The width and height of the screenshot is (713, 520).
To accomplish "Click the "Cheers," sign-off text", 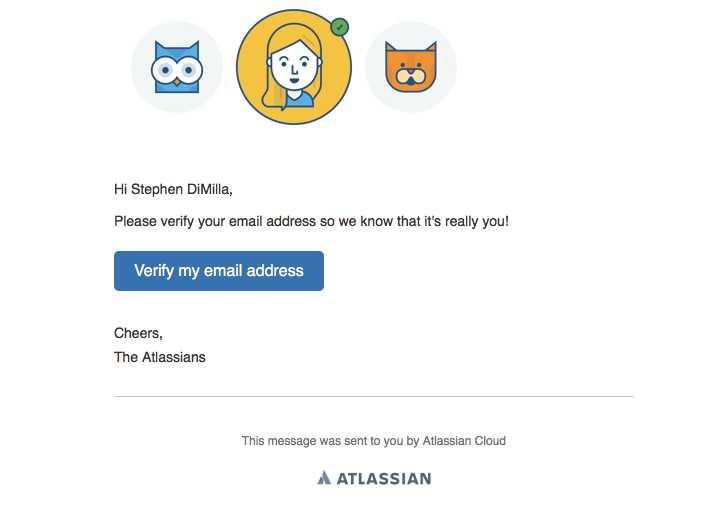I will [138, 333].
